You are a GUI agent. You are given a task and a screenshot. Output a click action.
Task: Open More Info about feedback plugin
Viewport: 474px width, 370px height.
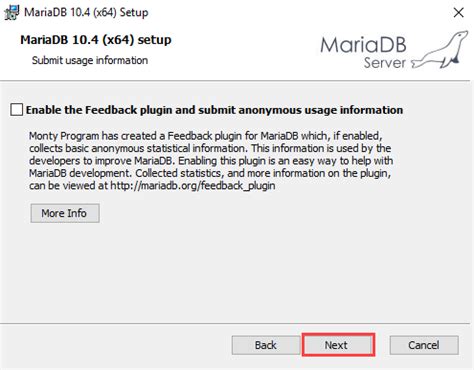coord(65,213)
